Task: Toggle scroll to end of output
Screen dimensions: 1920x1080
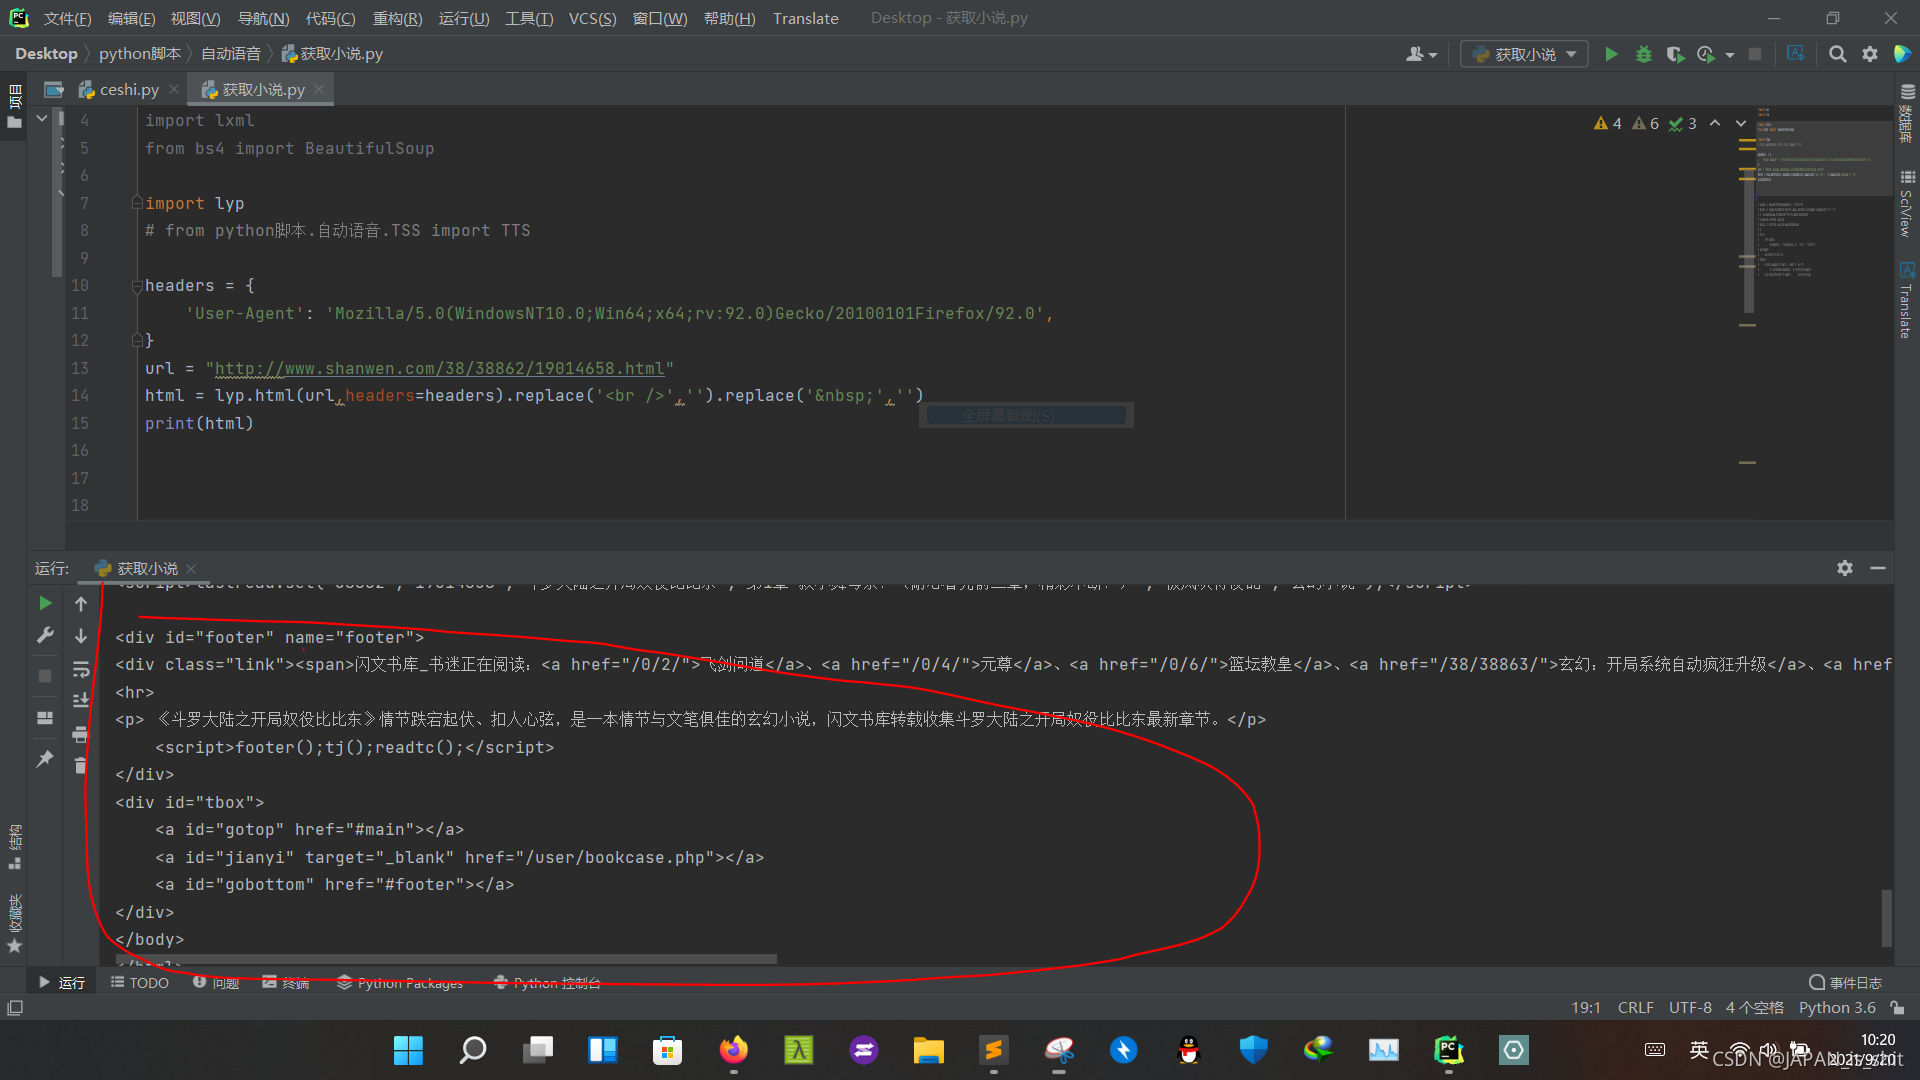Action: click(81, 701)
